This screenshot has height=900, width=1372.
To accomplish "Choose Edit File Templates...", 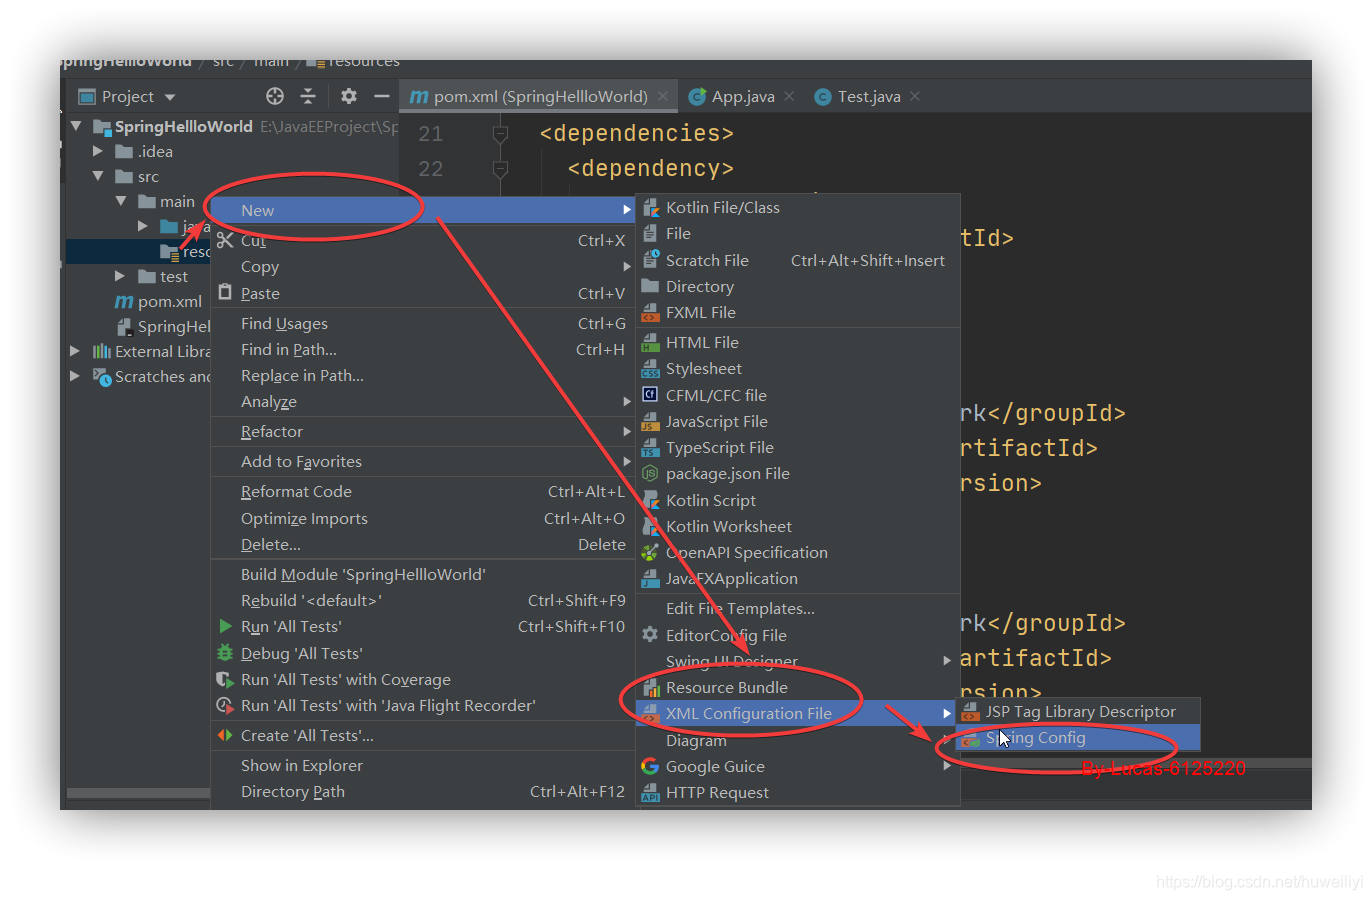I will pos(798,608).
